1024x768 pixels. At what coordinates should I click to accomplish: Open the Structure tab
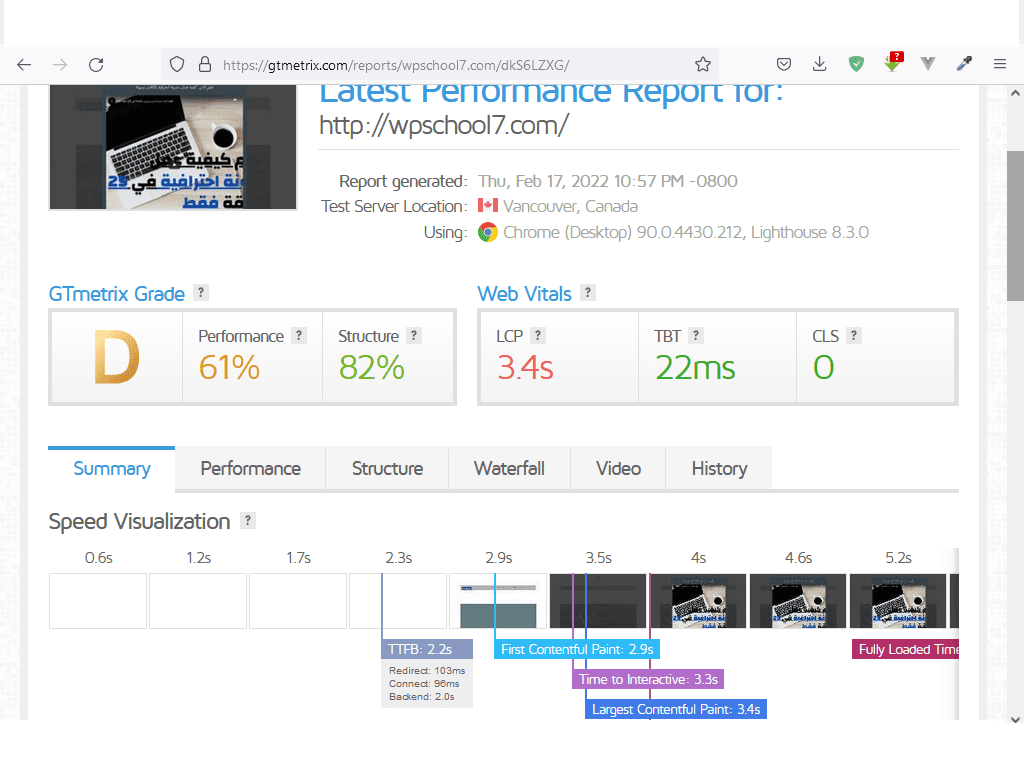point(387,468)
